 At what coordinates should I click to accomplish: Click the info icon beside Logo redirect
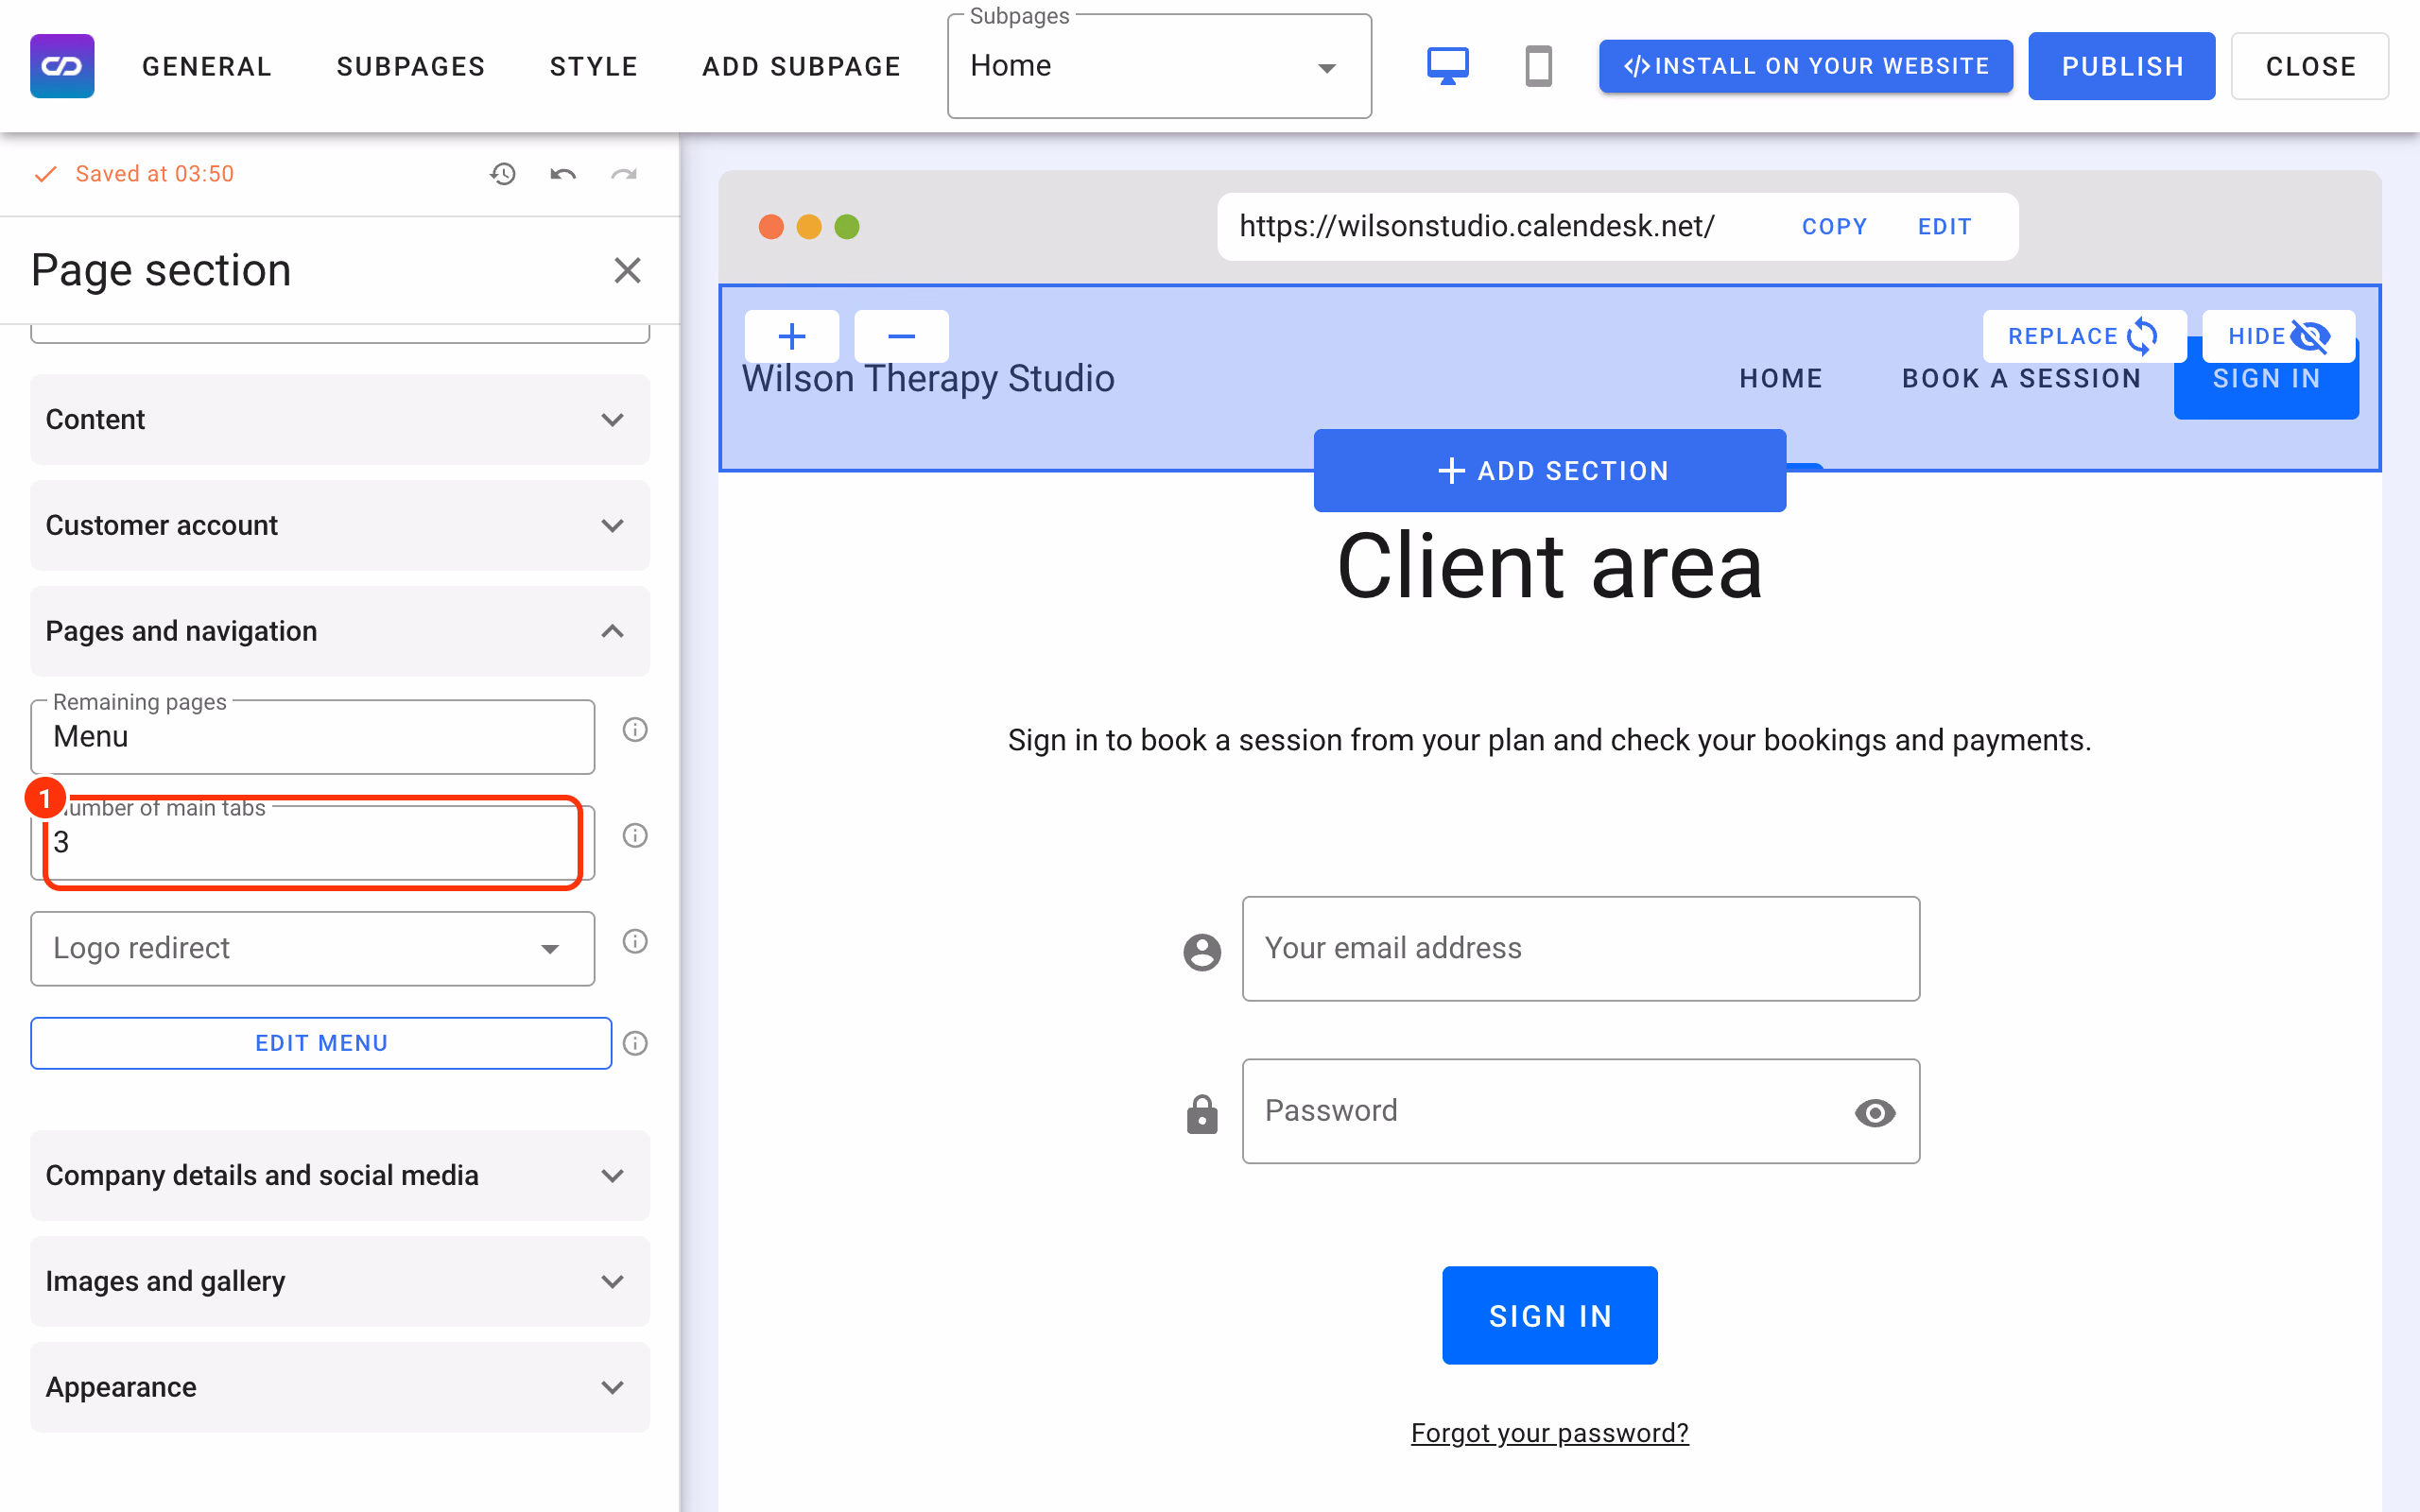(635, 941)
